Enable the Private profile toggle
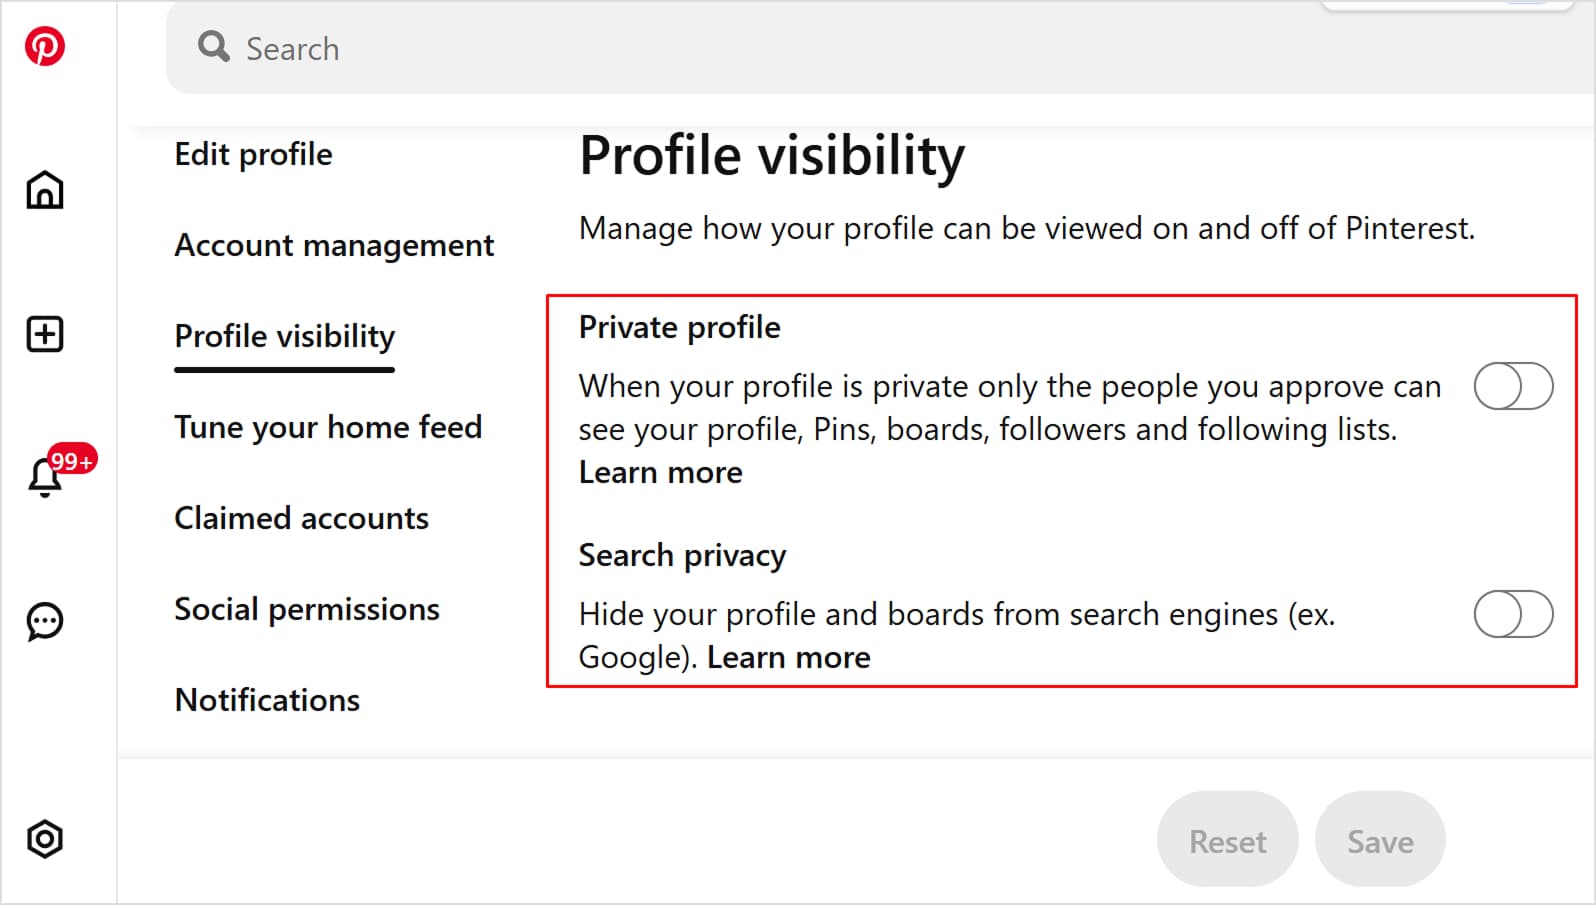This screenshot has height=905, width=1596. pos(1513,387)
